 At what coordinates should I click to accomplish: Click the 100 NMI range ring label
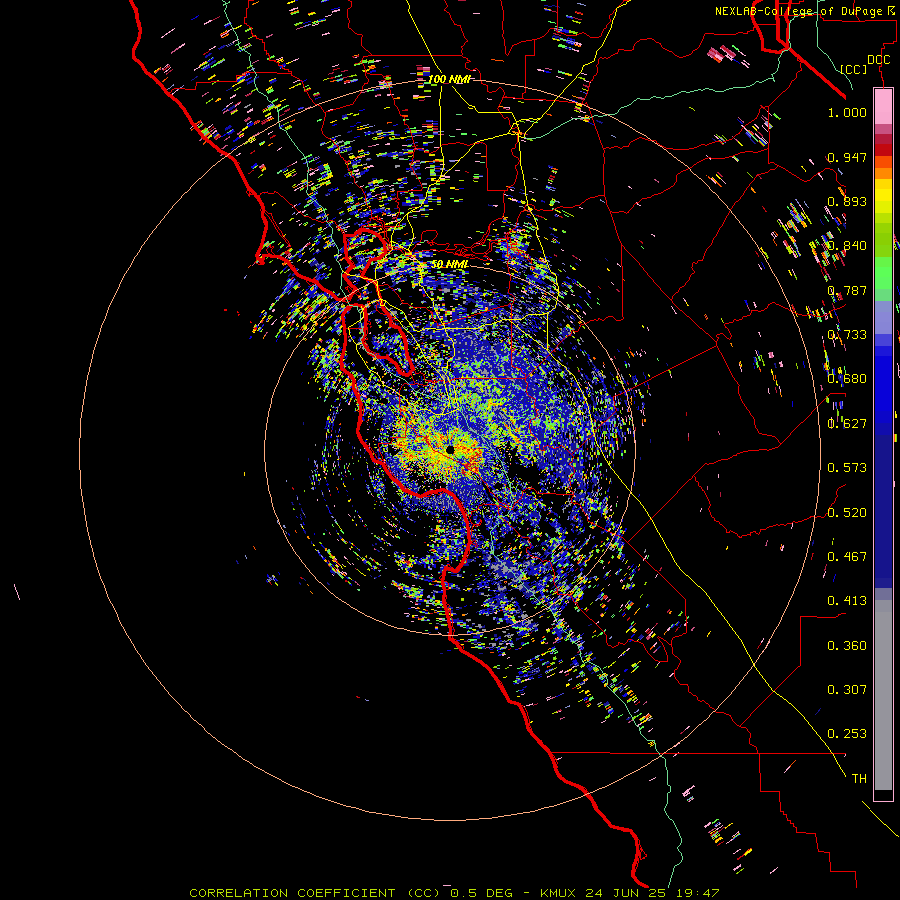(x=449, y=79)
